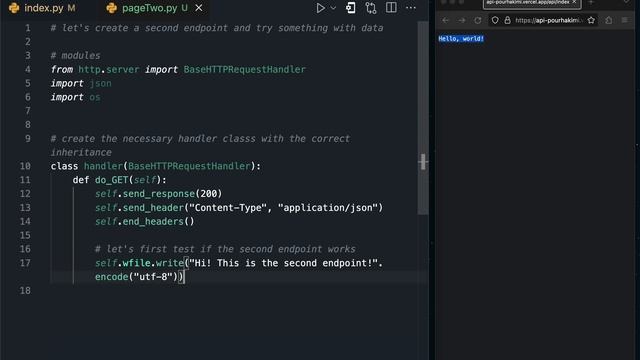Viewport: 640px width, 360px height.
Task: Click empty line 18 number
Action: click(25, 291)
